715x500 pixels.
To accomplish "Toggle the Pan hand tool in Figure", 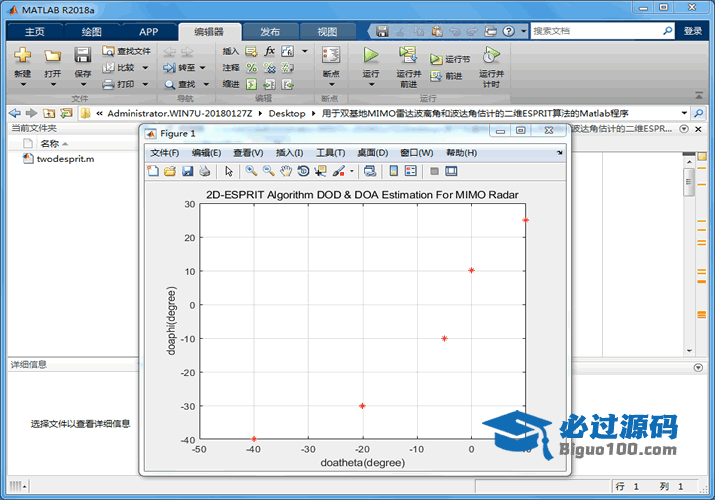I will coord(286,171).
